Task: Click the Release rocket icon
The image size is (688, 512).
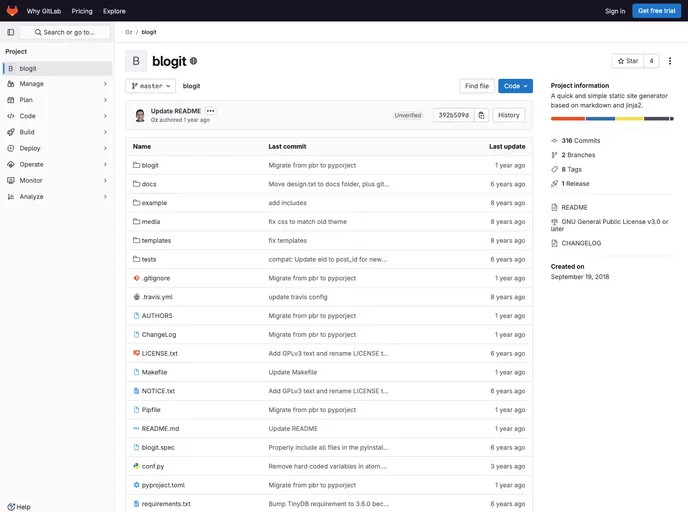Action: coord(554,183)
